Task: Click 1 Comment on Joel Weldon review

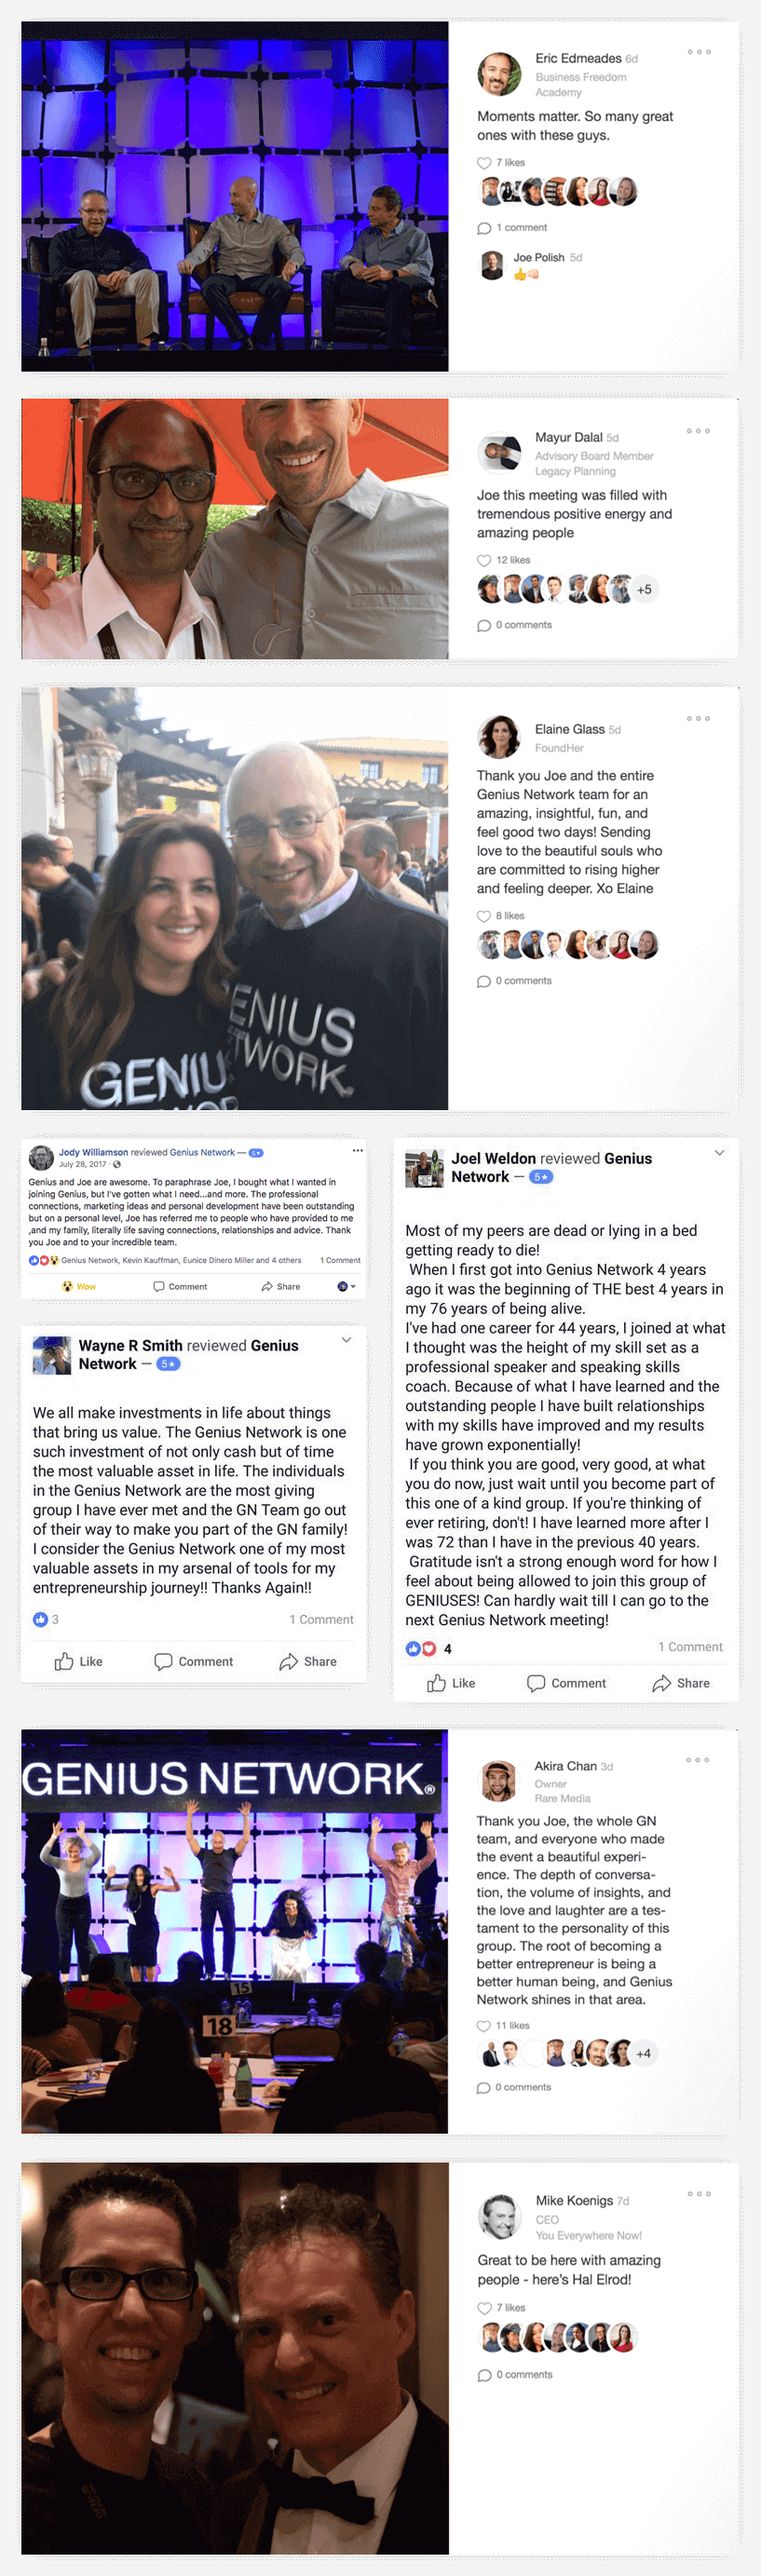Action: 690,1647
